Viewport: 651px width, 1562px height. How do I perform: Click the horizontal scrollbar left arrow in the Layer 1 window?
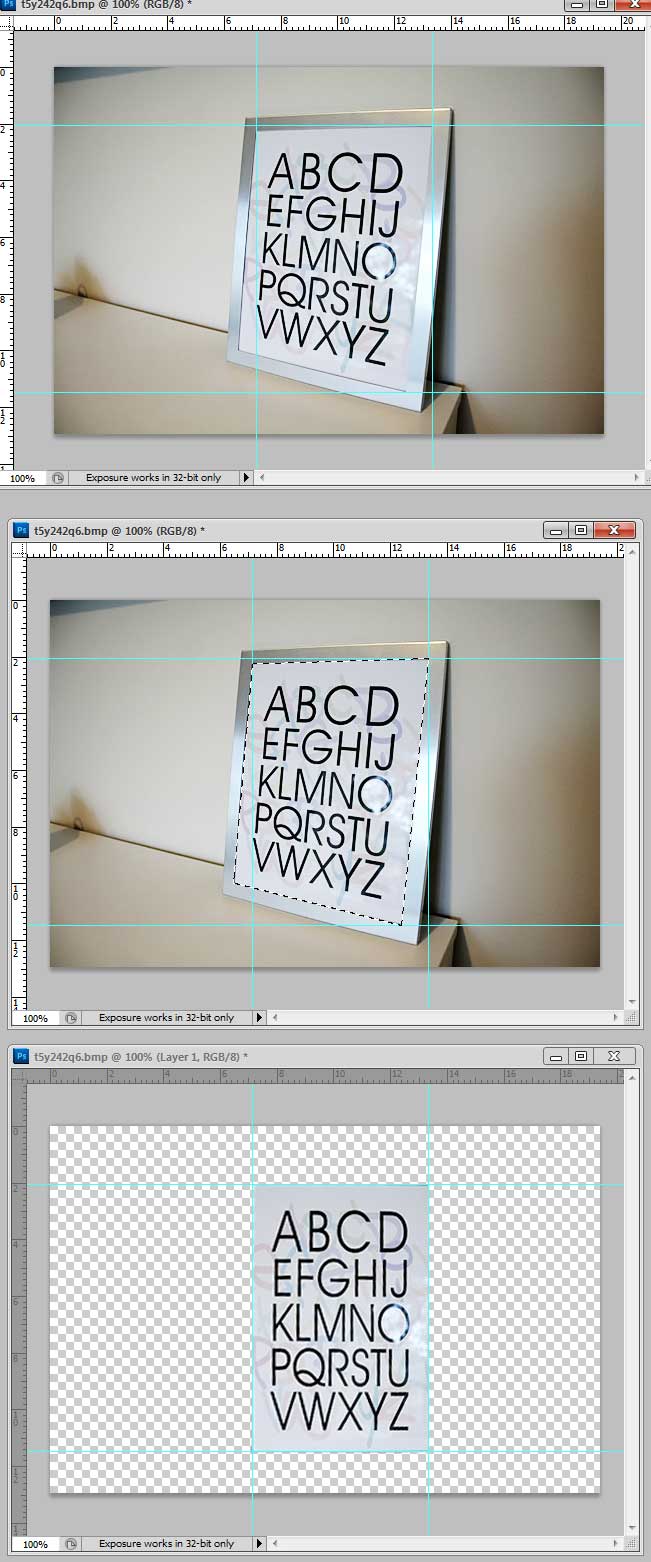(x=276, y=1544)
